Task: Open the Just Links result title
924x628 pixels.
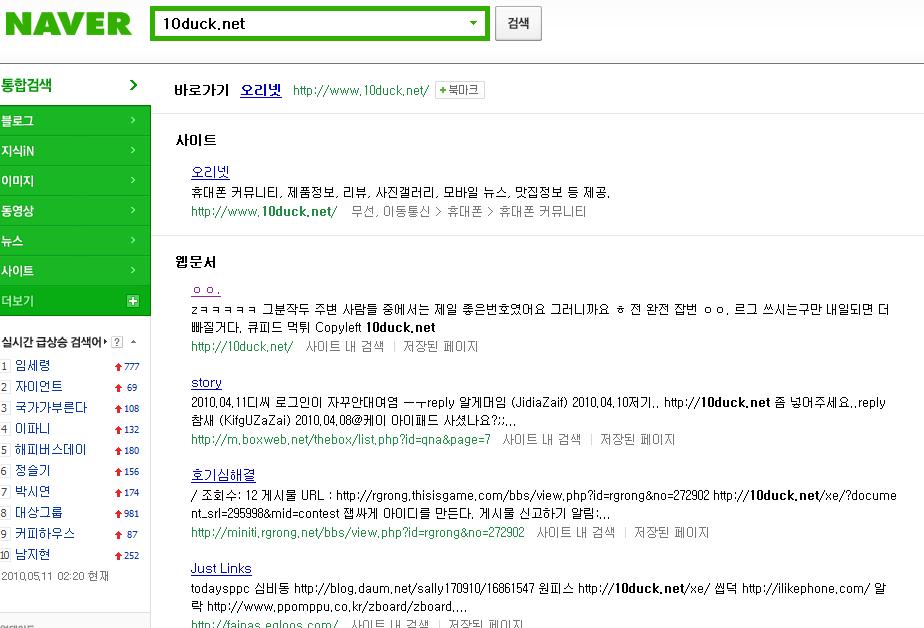Action: (x=221, y=568)
